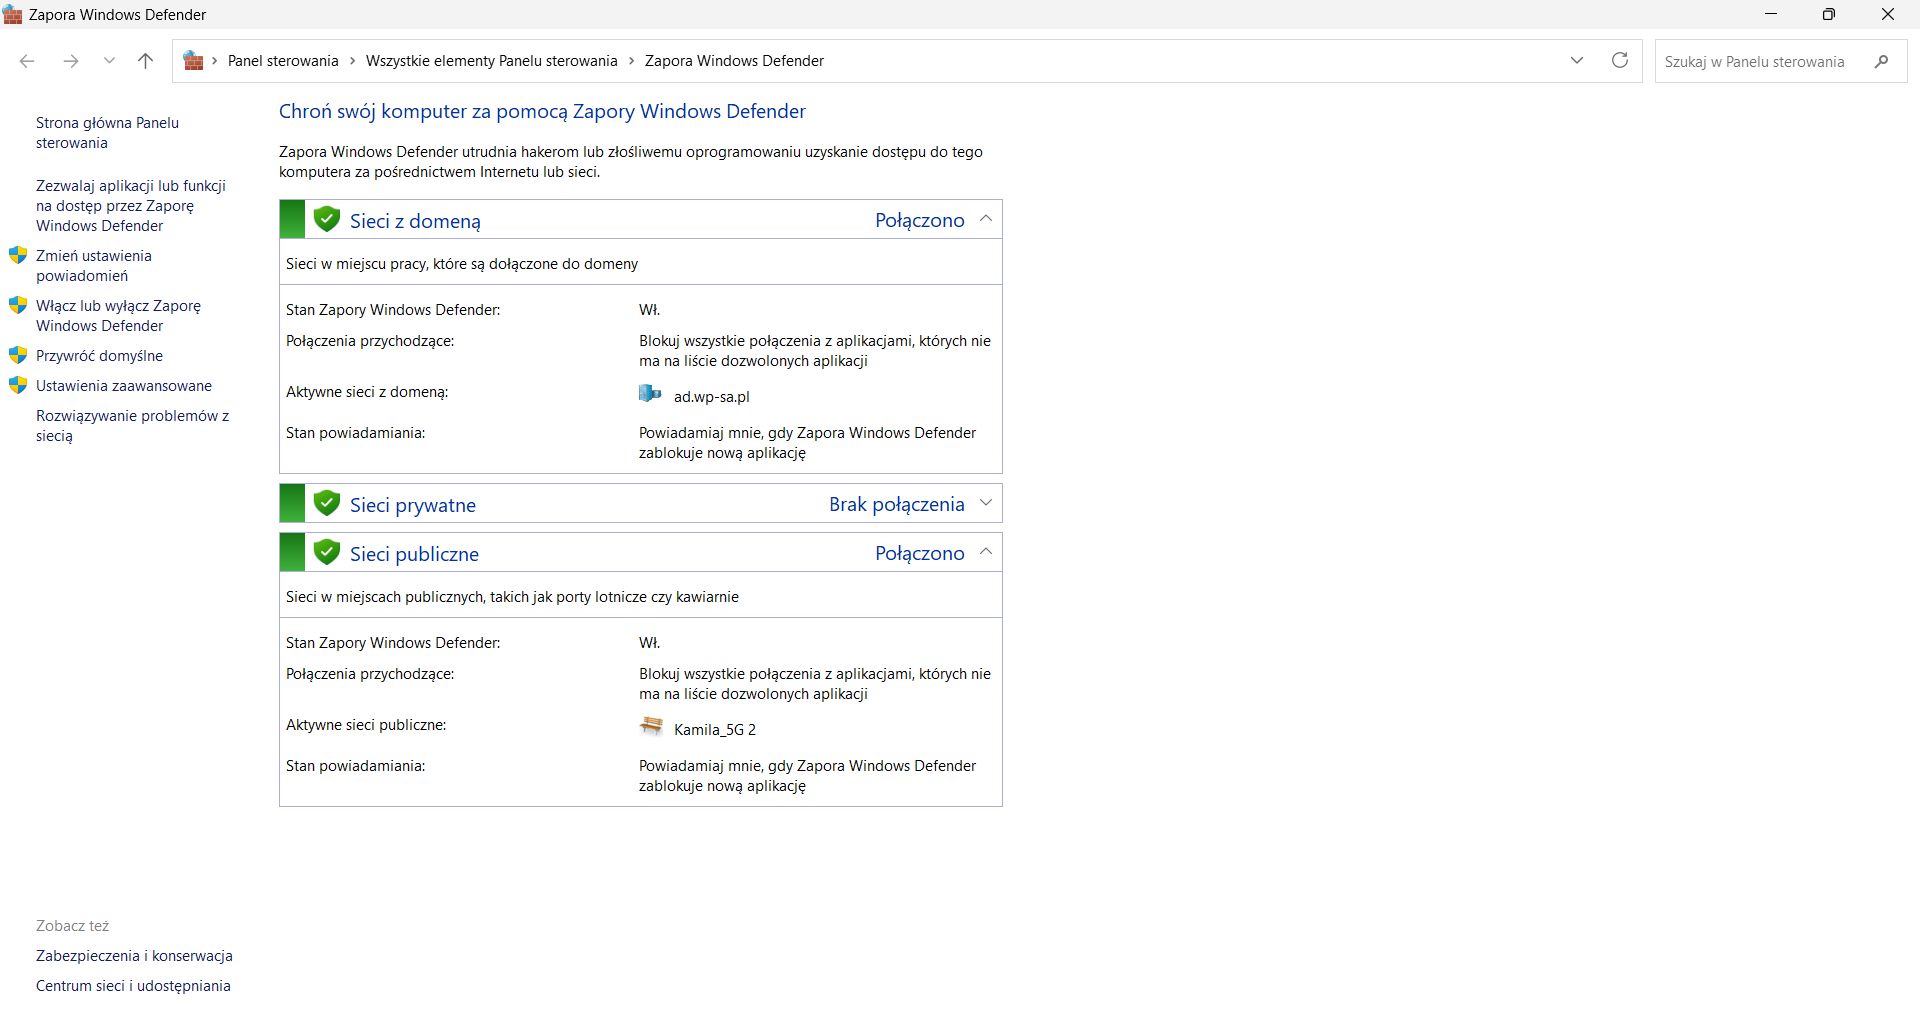The height and width of the screenshot is (1020, 1920).
Task: Click the 'Sieci z domeną' header title
Action: pyautogui.click(x=415, y=221)
